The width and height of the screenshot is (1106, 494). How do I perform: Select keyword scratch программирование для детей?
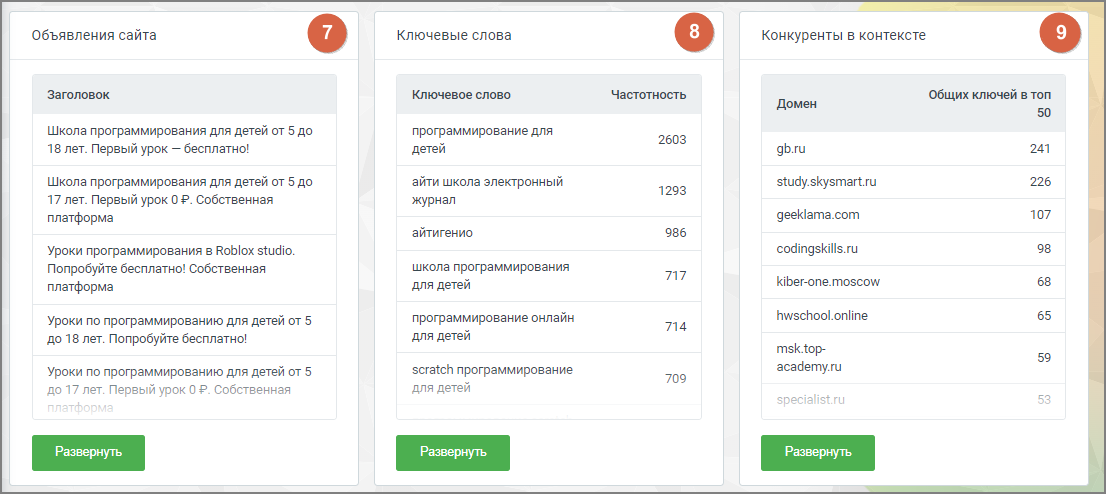(492, 378)
